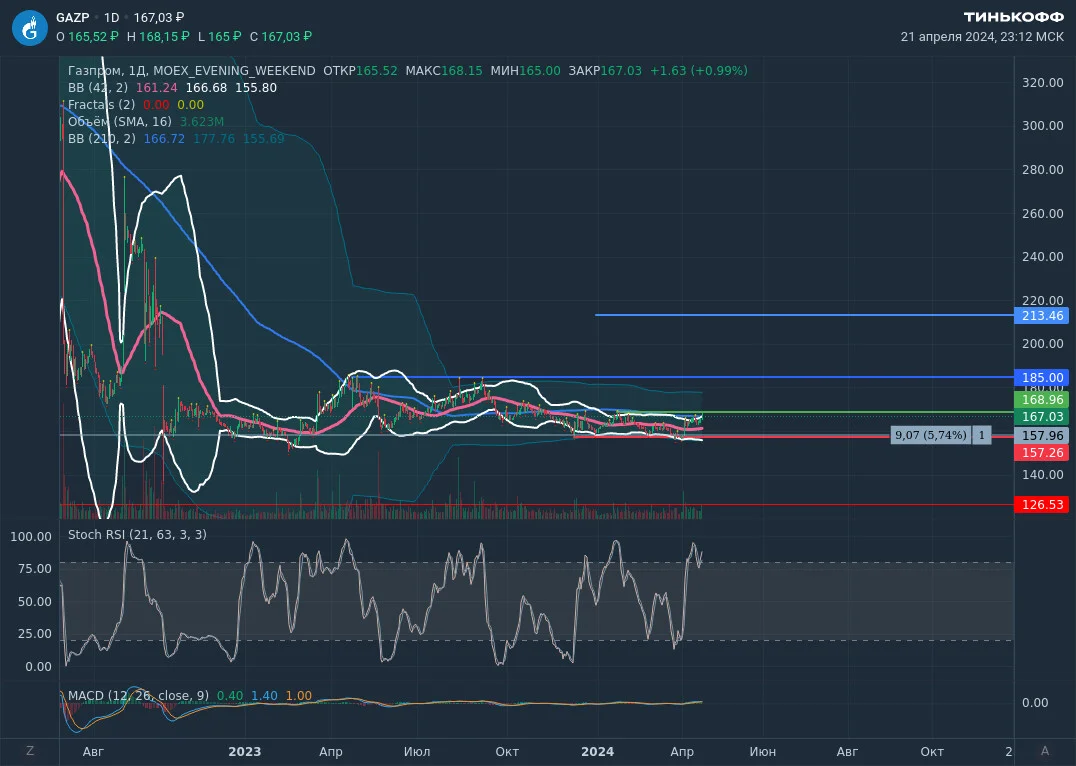
Task: Click the volume SMA value 3.623M
Action: (202, 122)
